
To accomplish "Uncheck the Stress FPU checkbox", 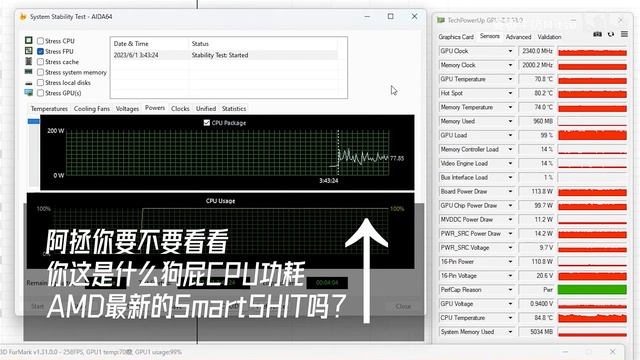I will (40, 51).
